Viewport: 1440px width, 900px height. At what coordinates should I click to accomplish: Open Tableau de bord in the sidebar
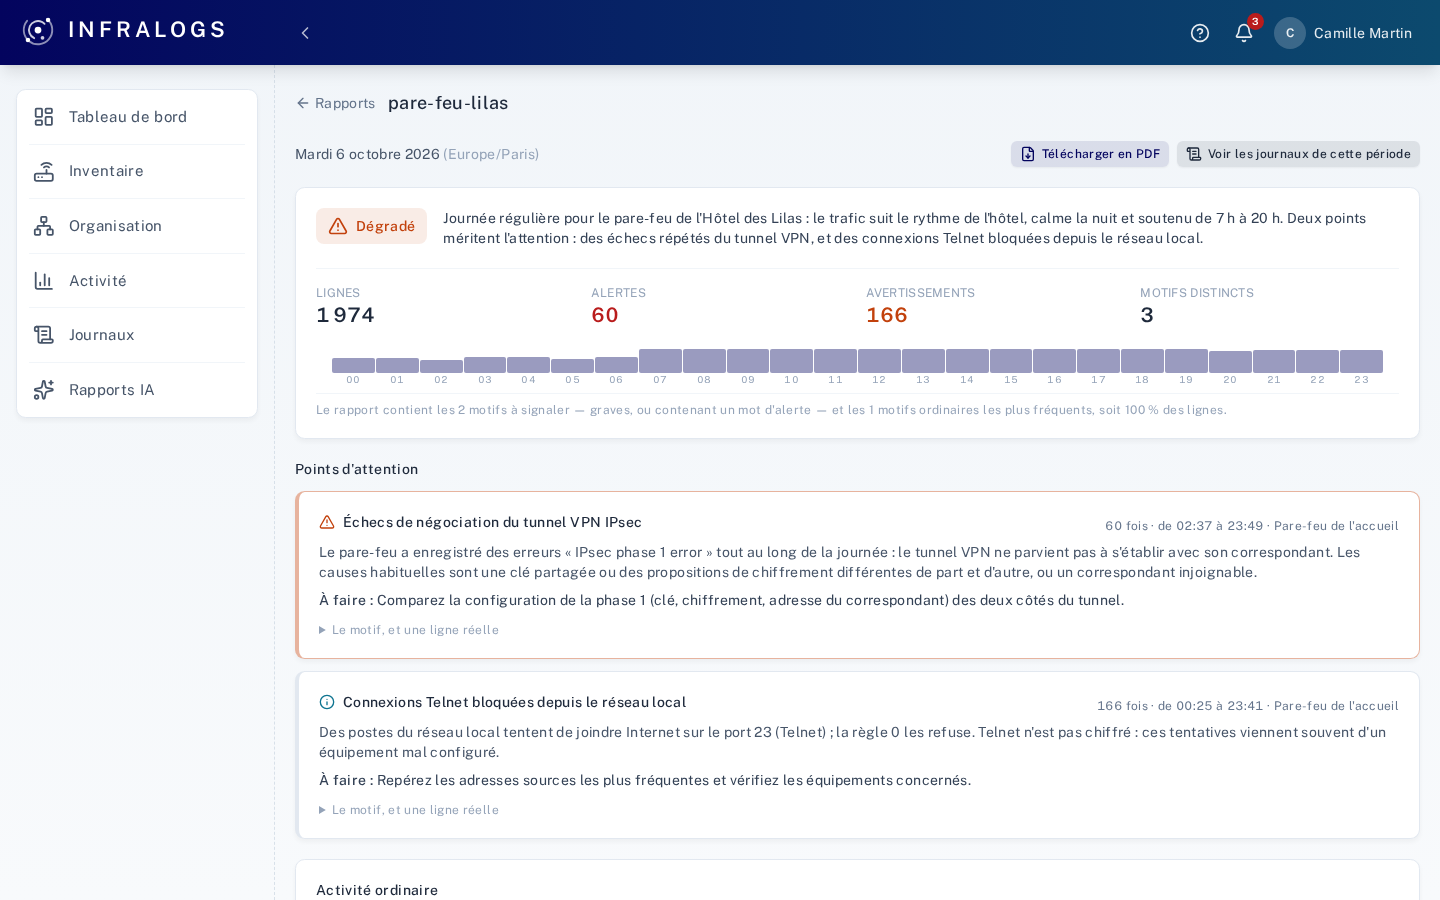pyautogui.click(x=137, y=117)
